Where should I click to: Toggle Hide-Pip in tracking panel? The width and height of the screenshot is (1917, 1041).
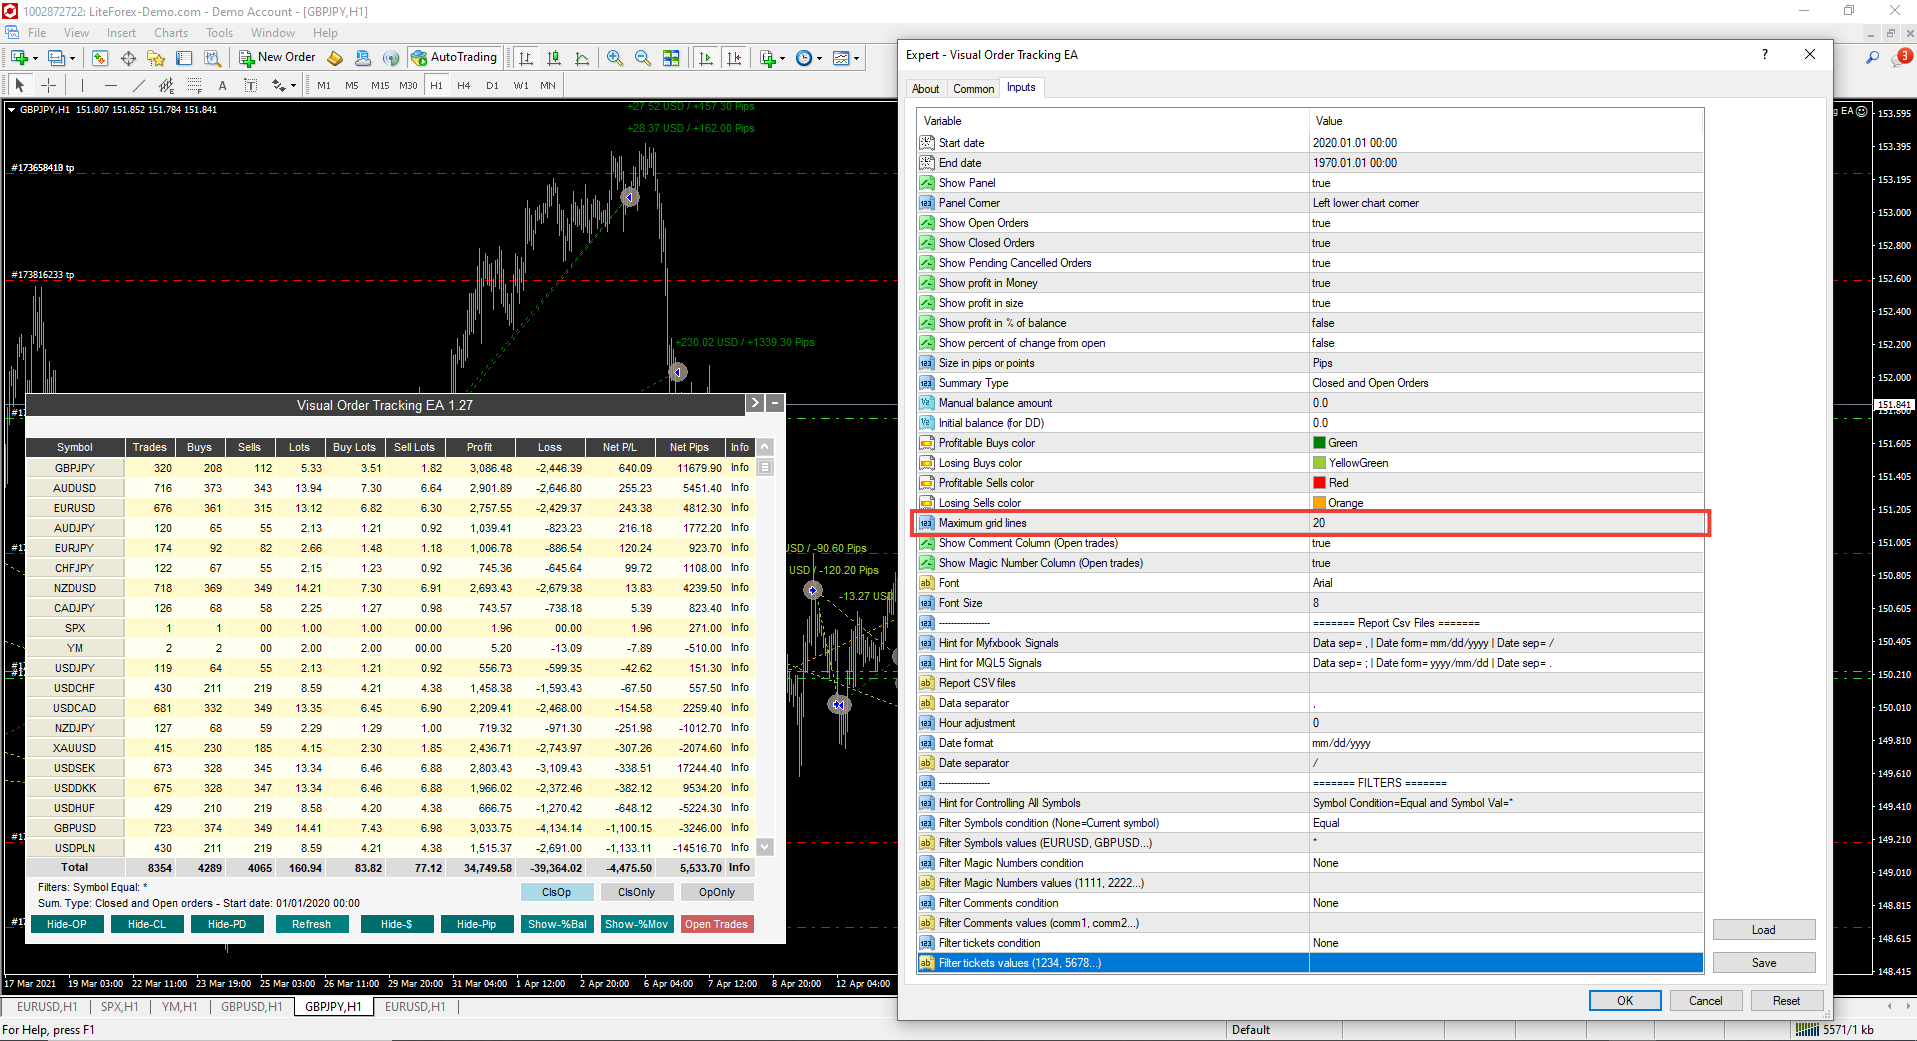point(477,924)
